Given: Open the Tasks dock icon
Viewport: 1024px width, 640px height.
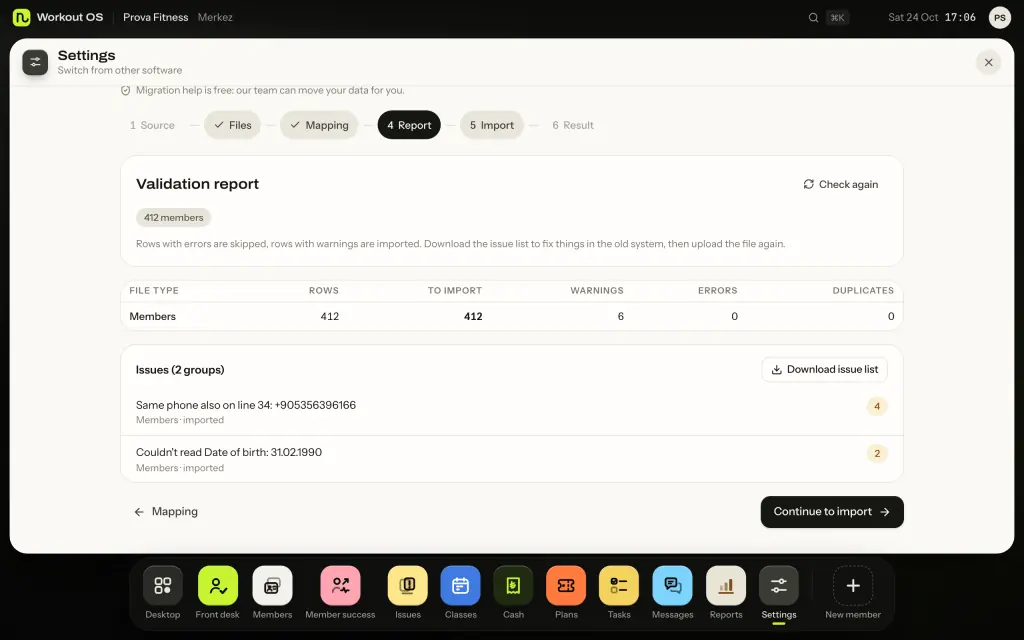Looking at the screenshot, I should pyautogui.click(x=619, y=585).
